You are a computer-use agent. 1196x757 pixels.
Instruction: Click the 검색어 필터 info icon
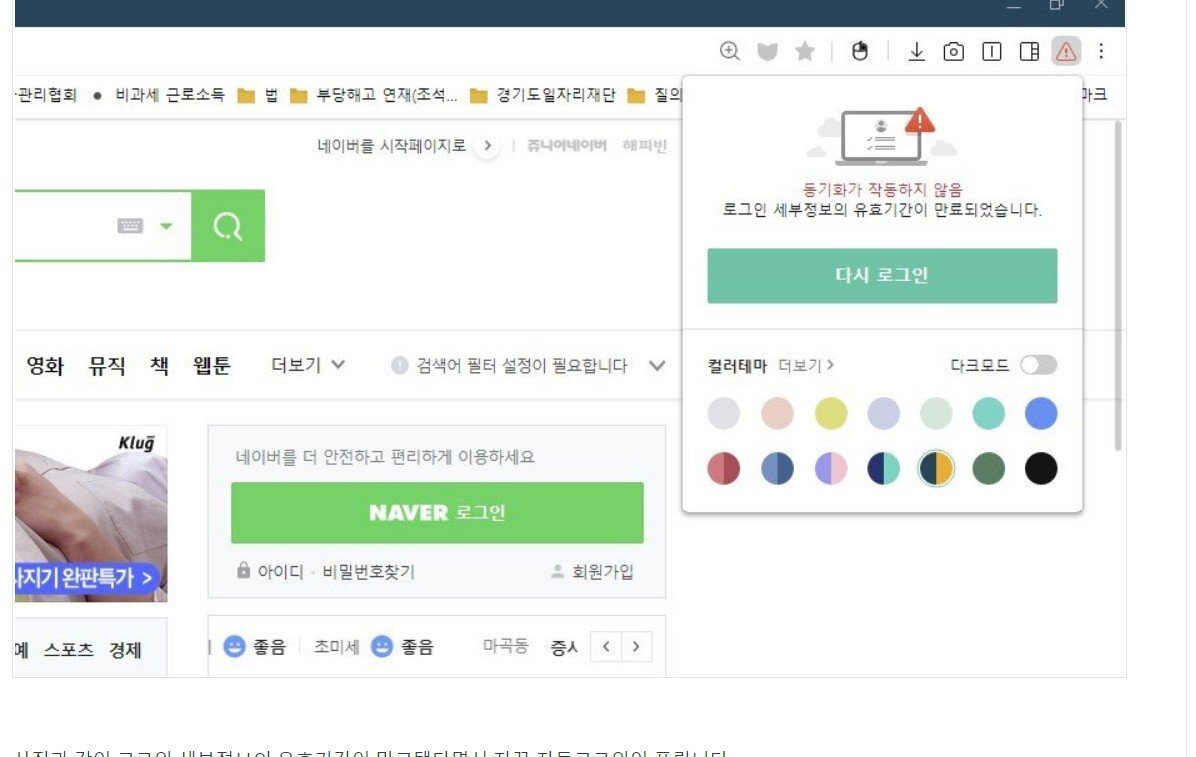pos(400,366)
